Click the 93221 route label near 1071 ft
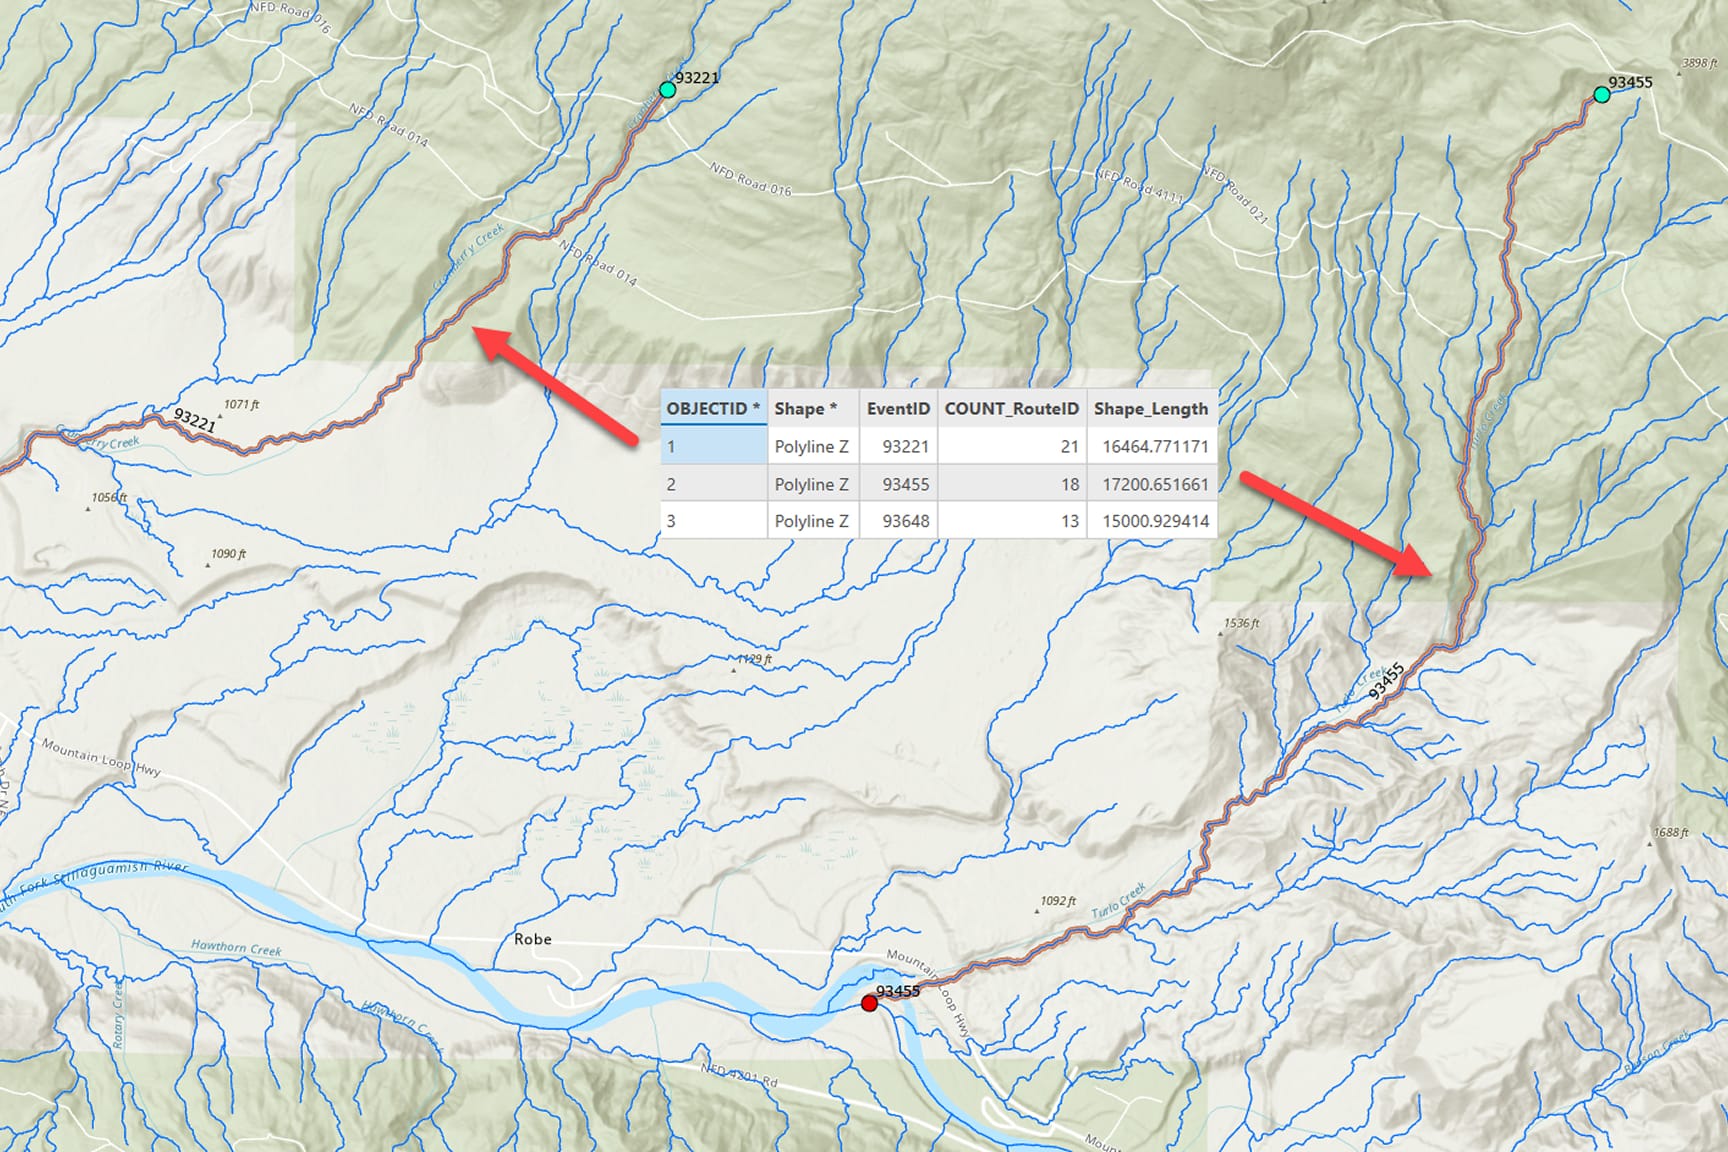The height and width of the screenshot is (1152, 1728). (194, 420)
